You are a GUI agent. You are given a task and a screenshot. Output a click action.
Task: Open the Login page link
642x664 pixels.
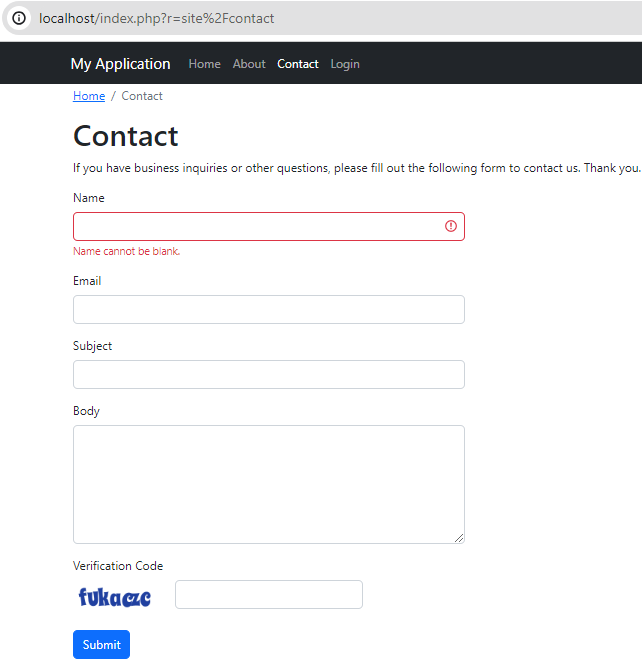pos(345,64)
